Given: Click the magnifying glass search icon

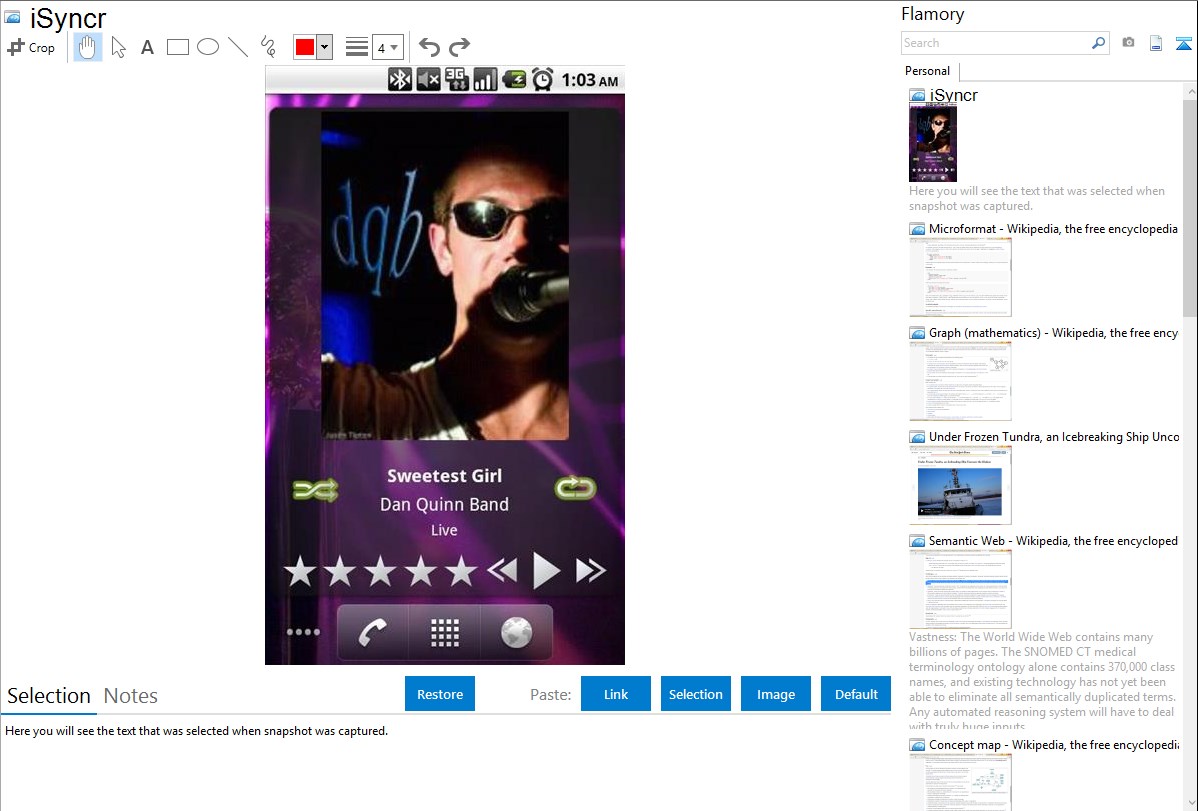Looking at the screenshot, I should click(x=1099, y=43).
